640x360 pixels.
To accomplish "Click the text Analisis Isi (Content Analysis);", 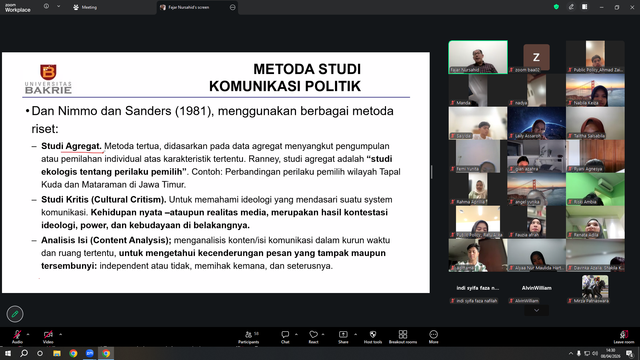I will [x=106, y=240].
